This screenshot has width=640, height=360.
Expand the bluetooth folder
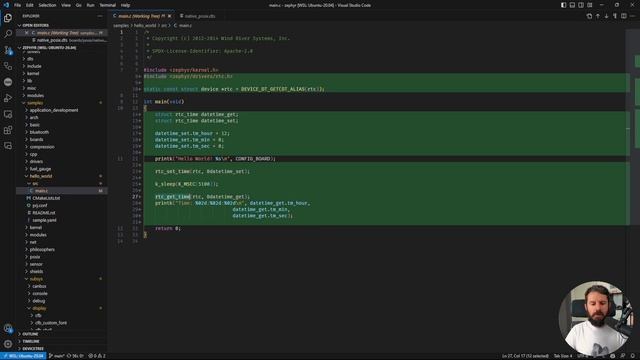tap(39, 132)
